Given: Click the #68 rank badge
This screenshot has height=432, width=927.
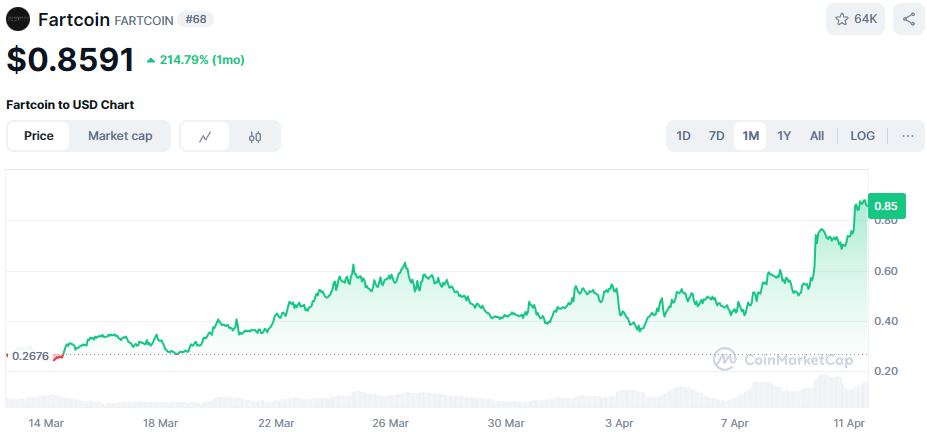Looking at the screenshot, I should click(x=195, y=19).
